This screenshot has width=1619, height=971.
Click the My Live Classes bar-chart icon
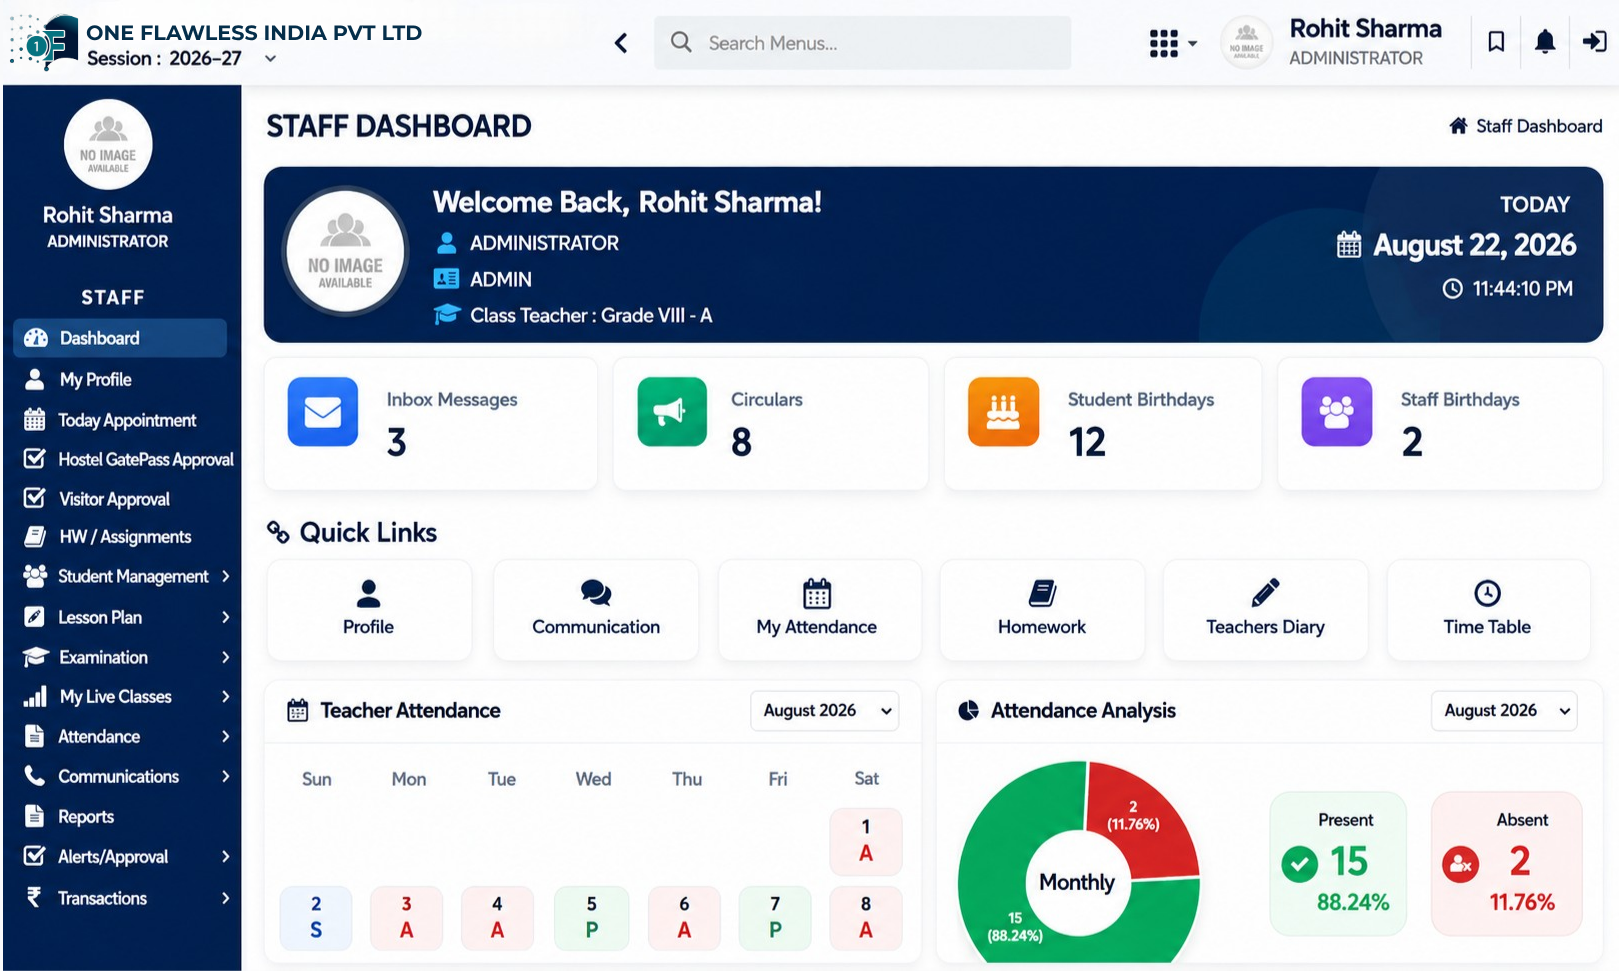coord(35,696)
